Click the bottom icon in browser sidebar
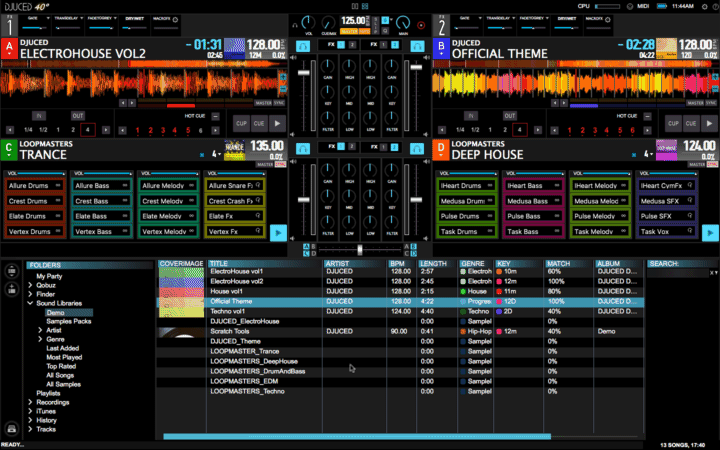Screen dimensions: 720x450 [x=10, y=429]
